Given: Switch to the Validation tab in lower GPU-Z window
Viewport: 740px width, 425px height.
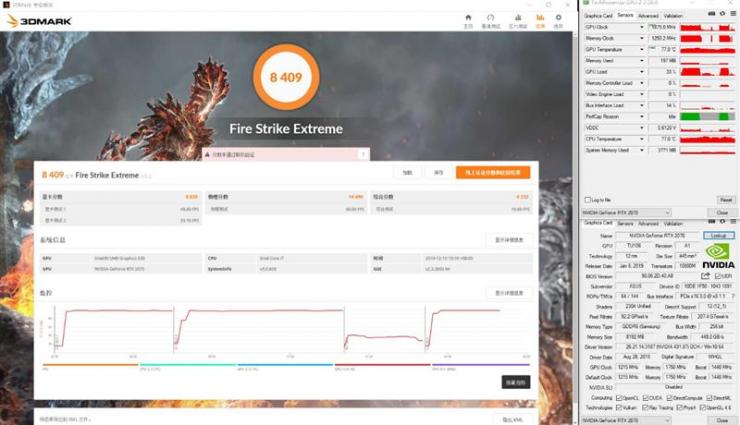Looking at the screenshot, I should point(674,225).
